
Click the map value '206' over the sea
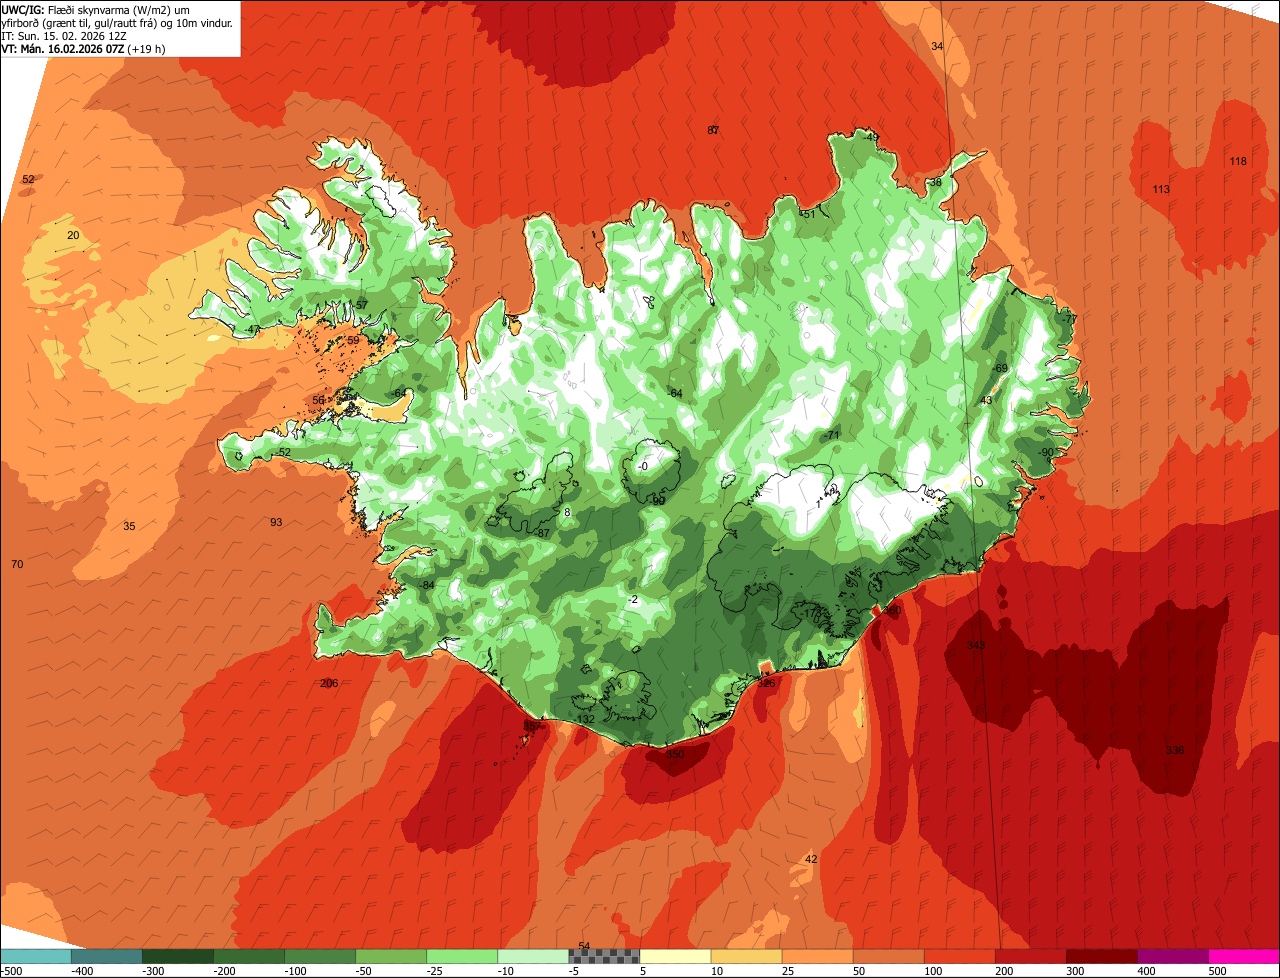tap(329, 683)
